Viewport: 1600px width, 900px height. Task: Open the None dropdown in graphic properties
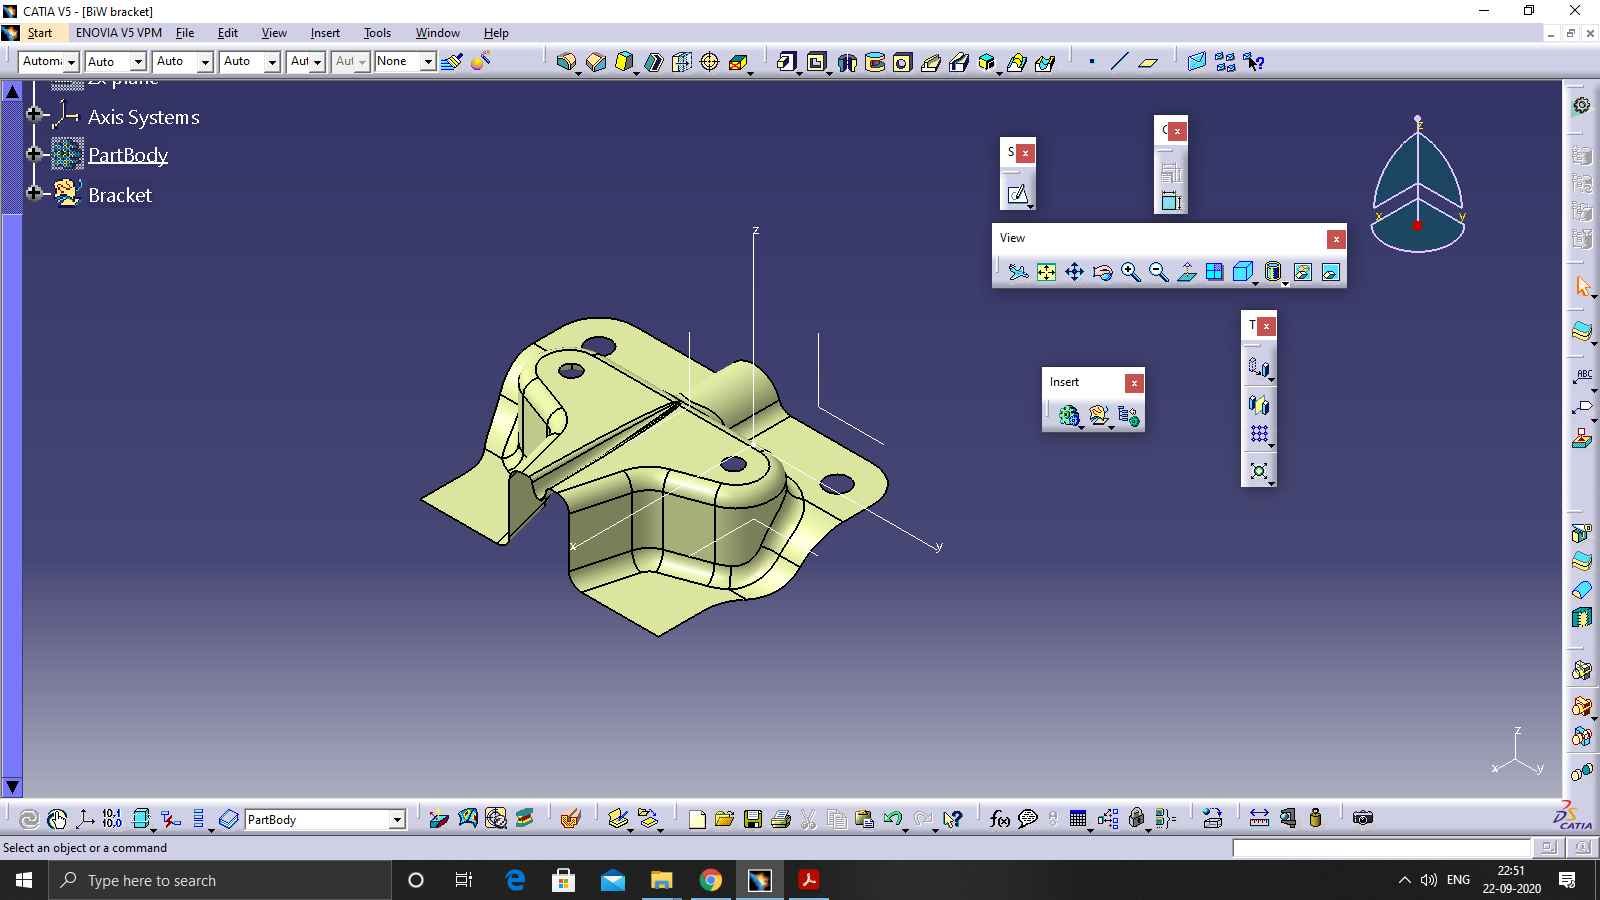(428, 62)
